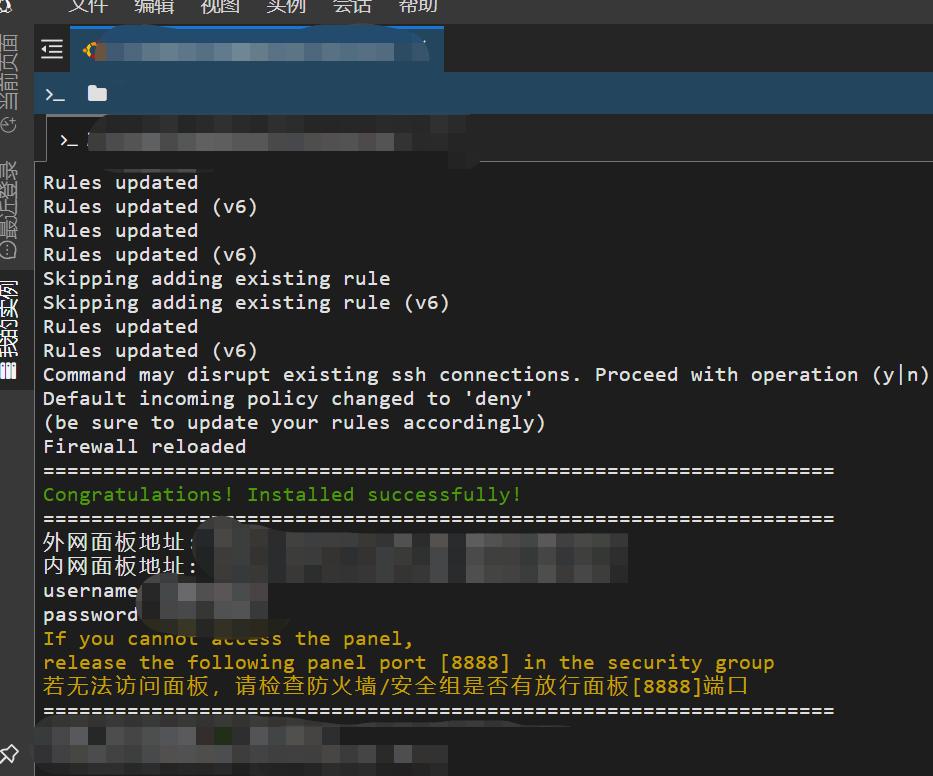Open the 会话 menu
This screenshot has height=776, width=933.
click(x=352, y=6)
